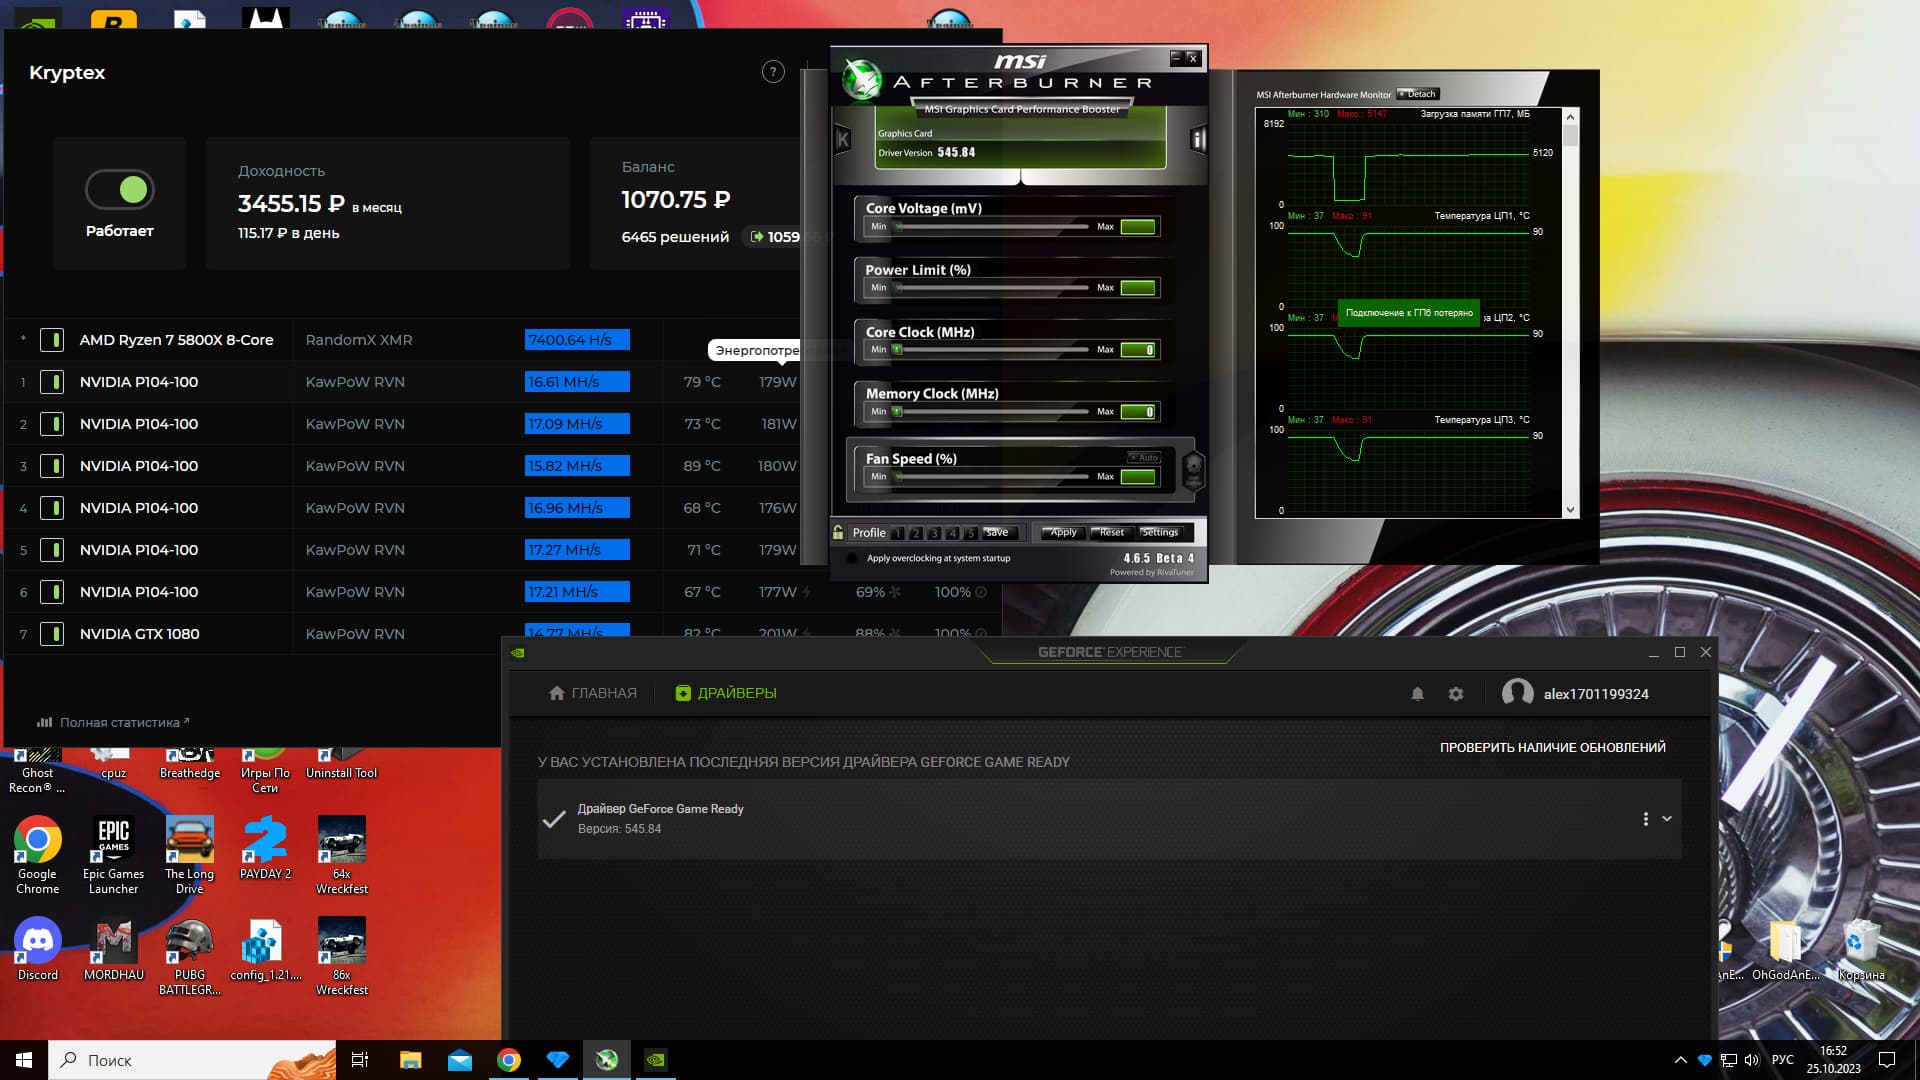Open PAYDAY 2 desktop shortcut
The image size is (1920, 1080).
[x=266, y=848]
